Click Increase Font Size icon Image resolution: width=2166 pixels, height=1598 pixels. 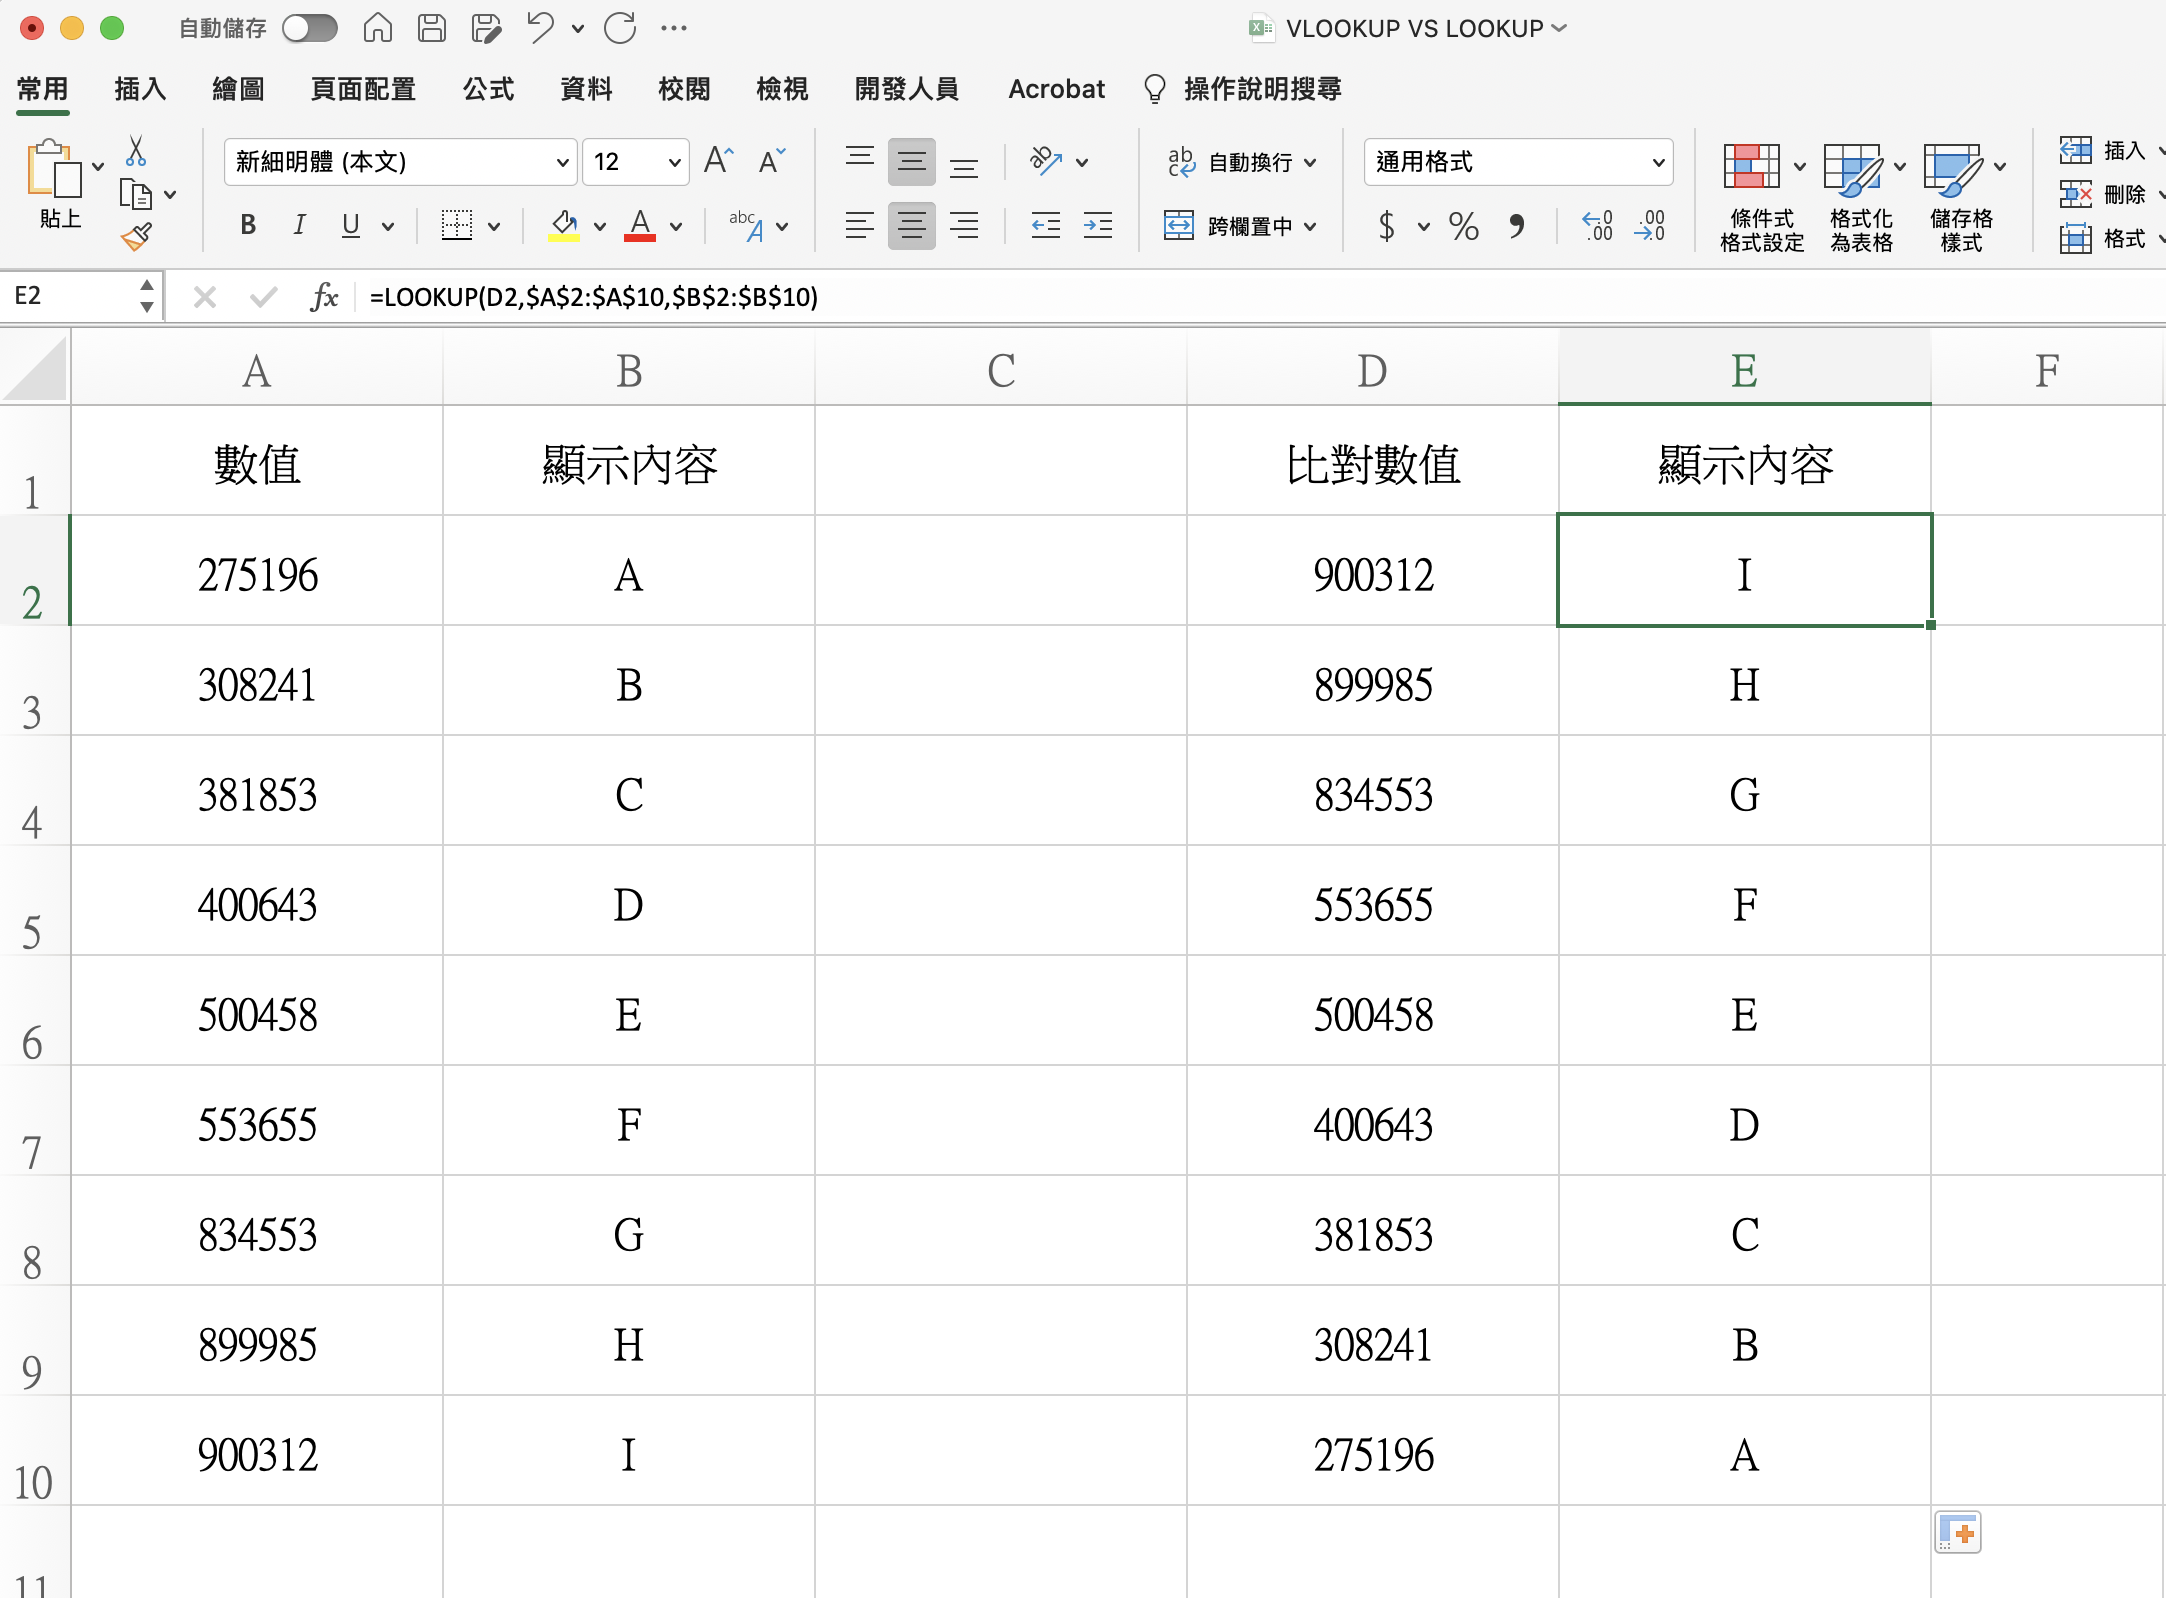[x=718, y=161]
